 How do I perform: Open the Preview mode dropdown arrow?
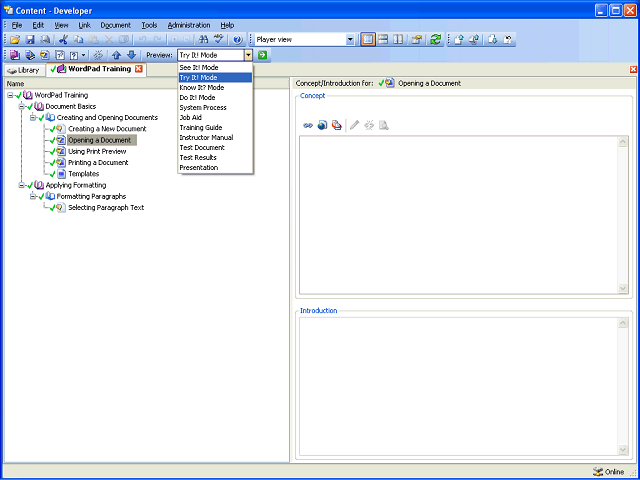[249, 55]
